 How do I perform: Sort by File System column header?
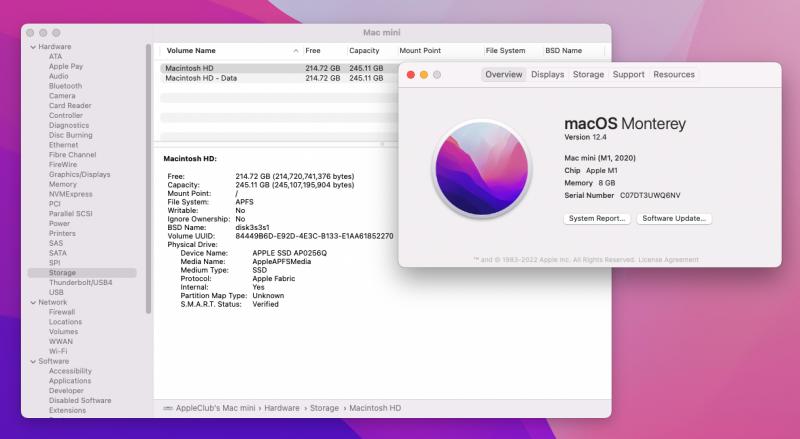[x=505, y=51]
